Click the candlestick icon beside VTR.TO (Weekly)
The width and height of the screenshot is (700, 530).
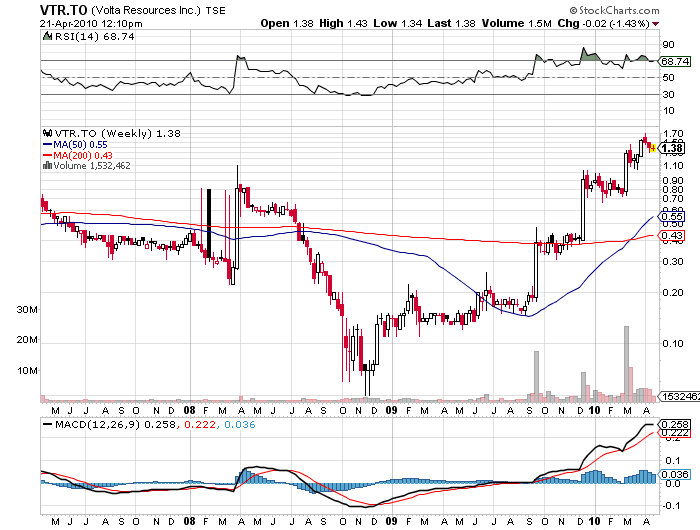coord(47,133)
